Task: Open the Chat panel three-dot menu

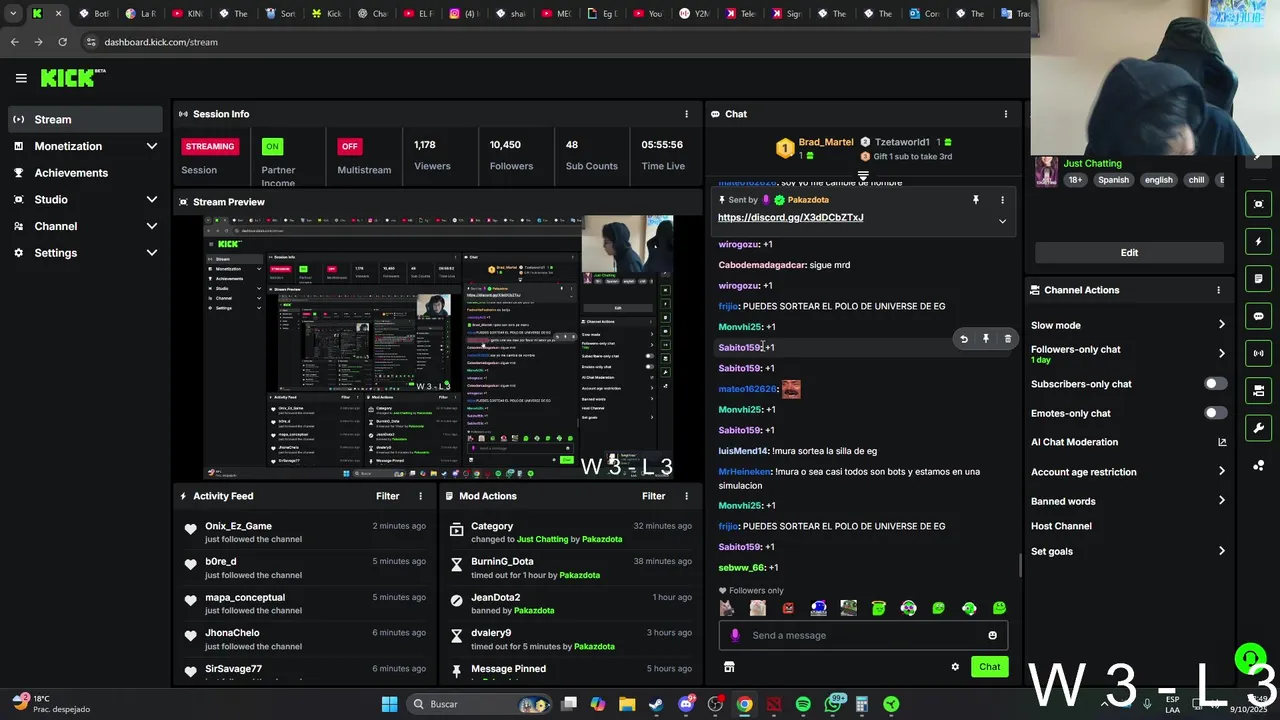Action: click(1006, 114)
